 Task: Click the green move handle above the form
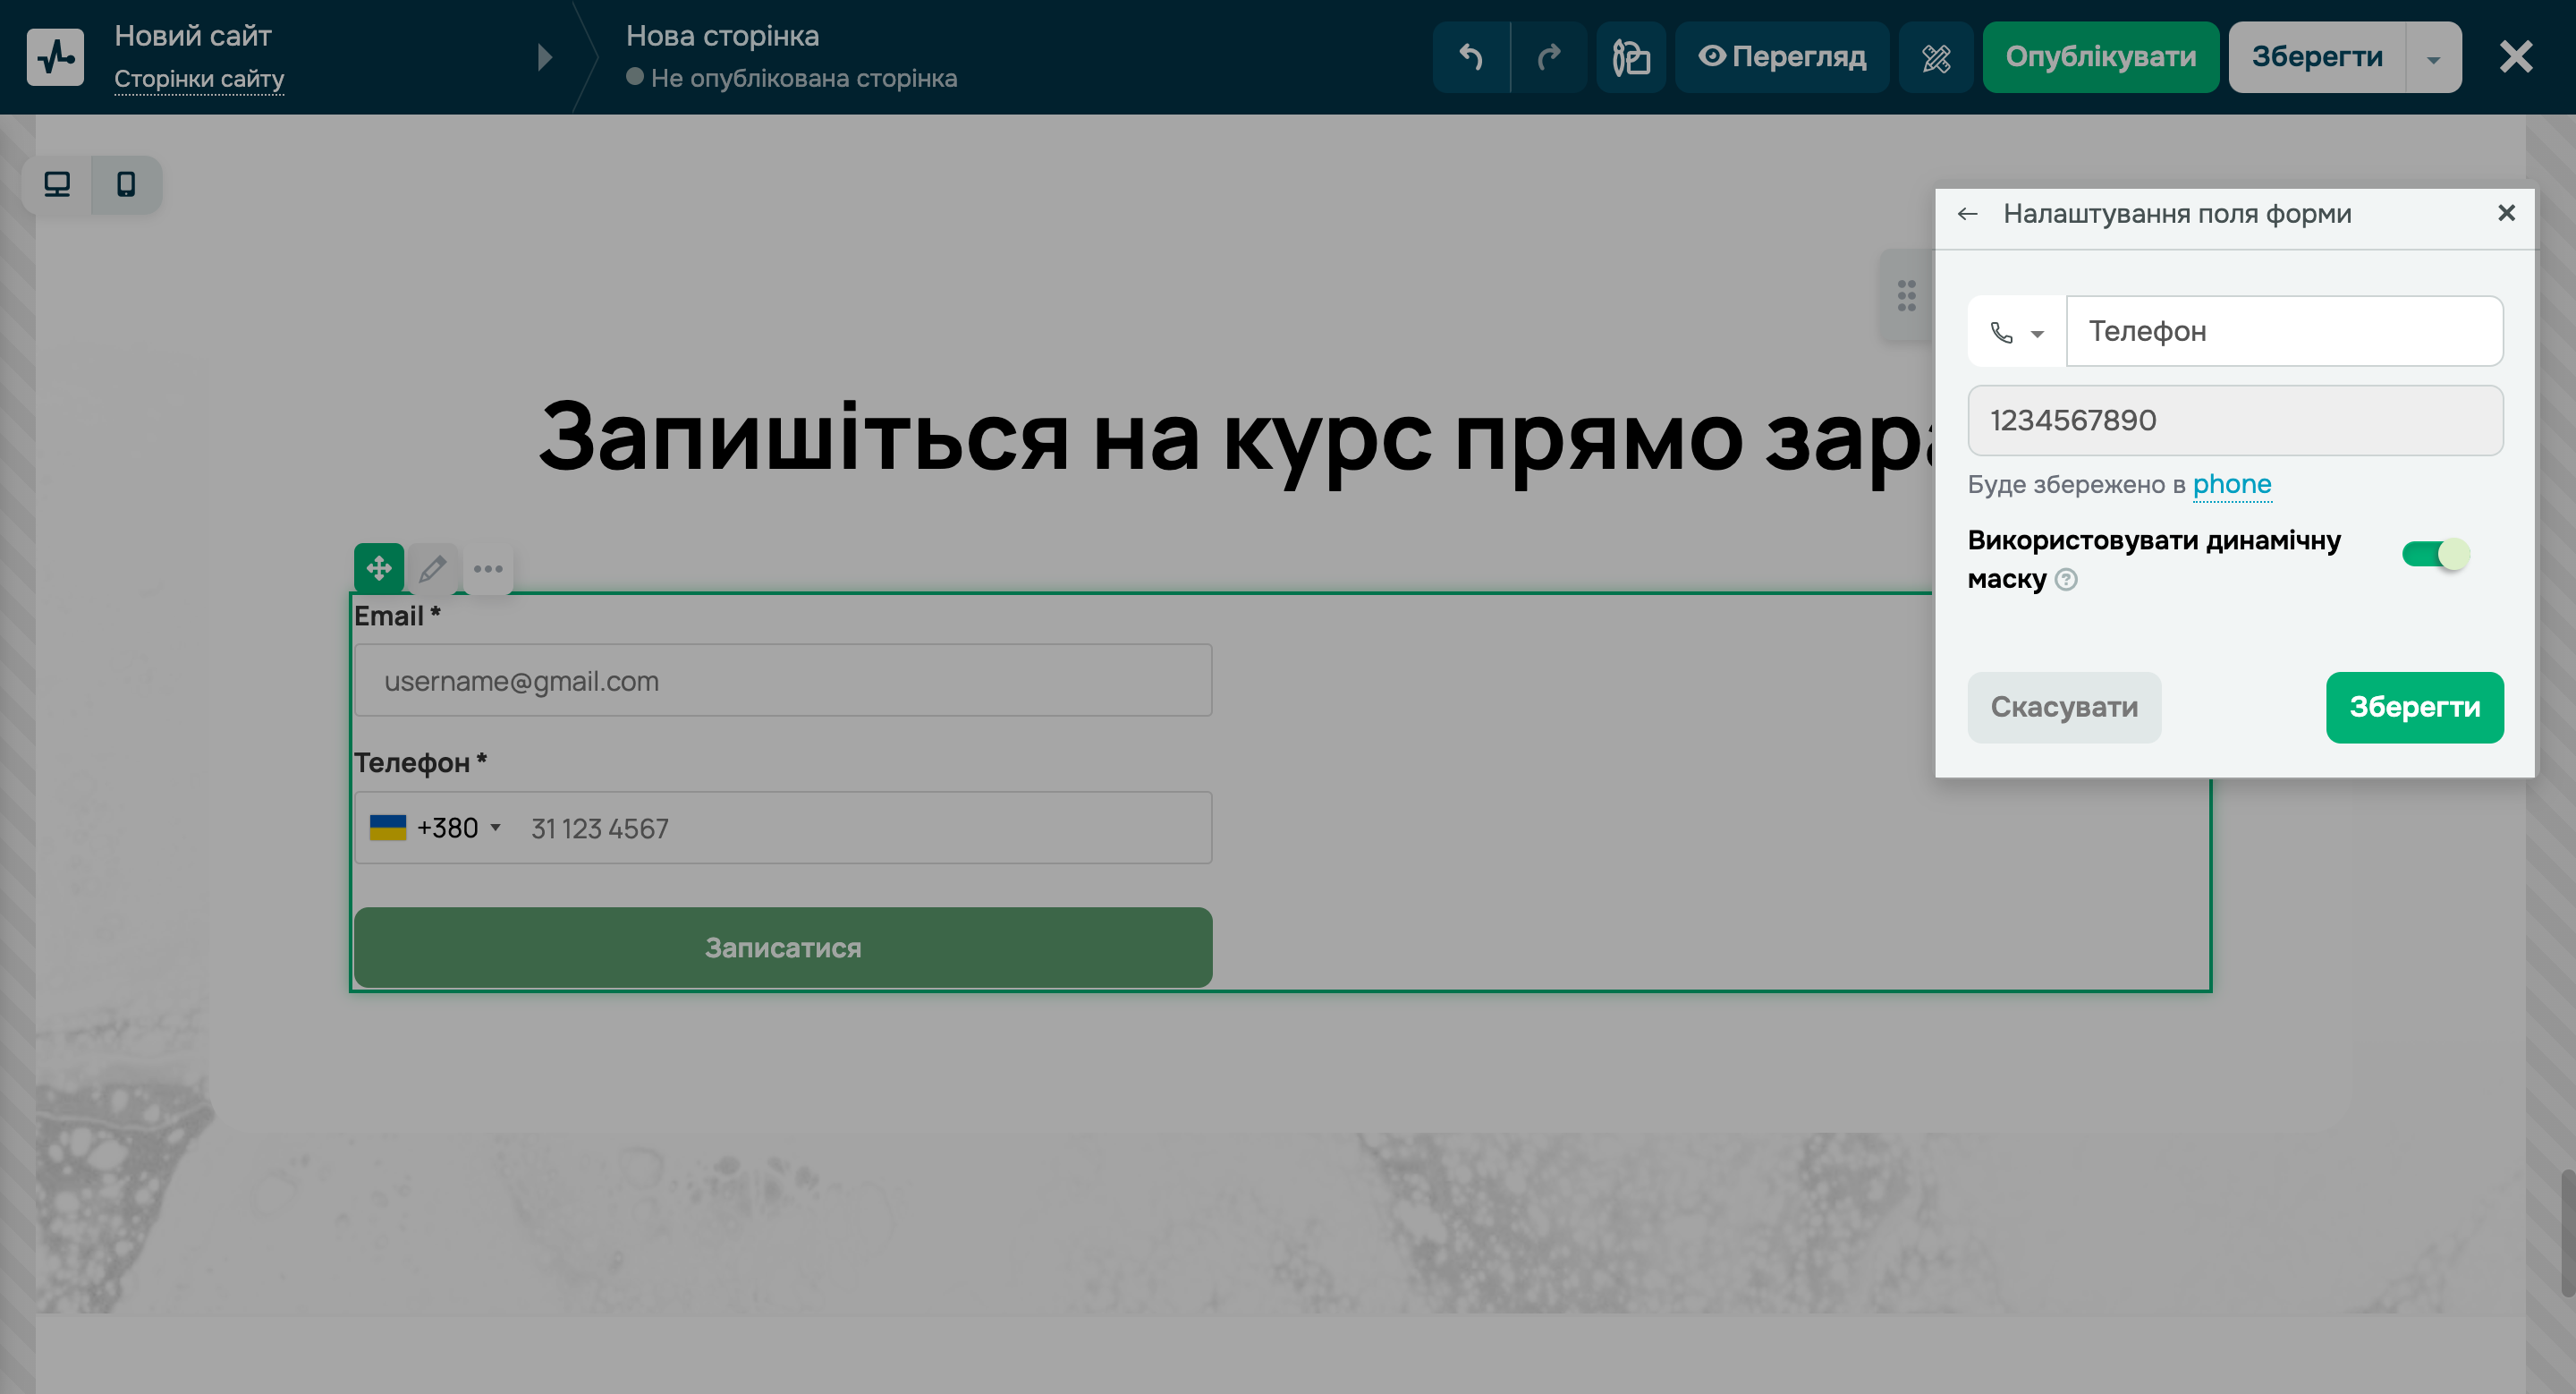(379, 568)
